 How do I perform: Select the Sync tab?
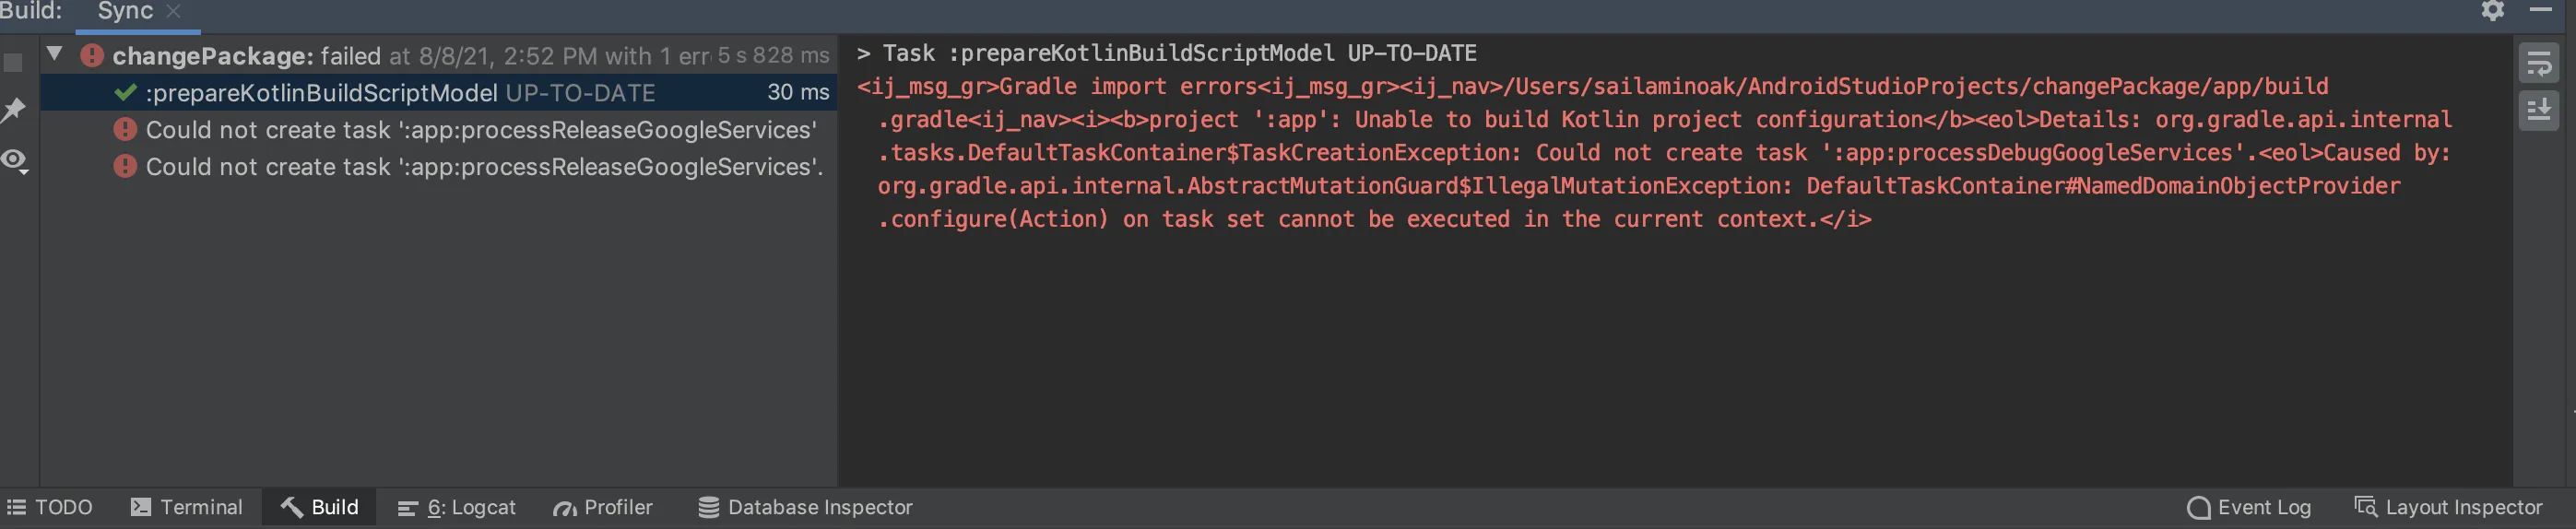tap(125, 11)
